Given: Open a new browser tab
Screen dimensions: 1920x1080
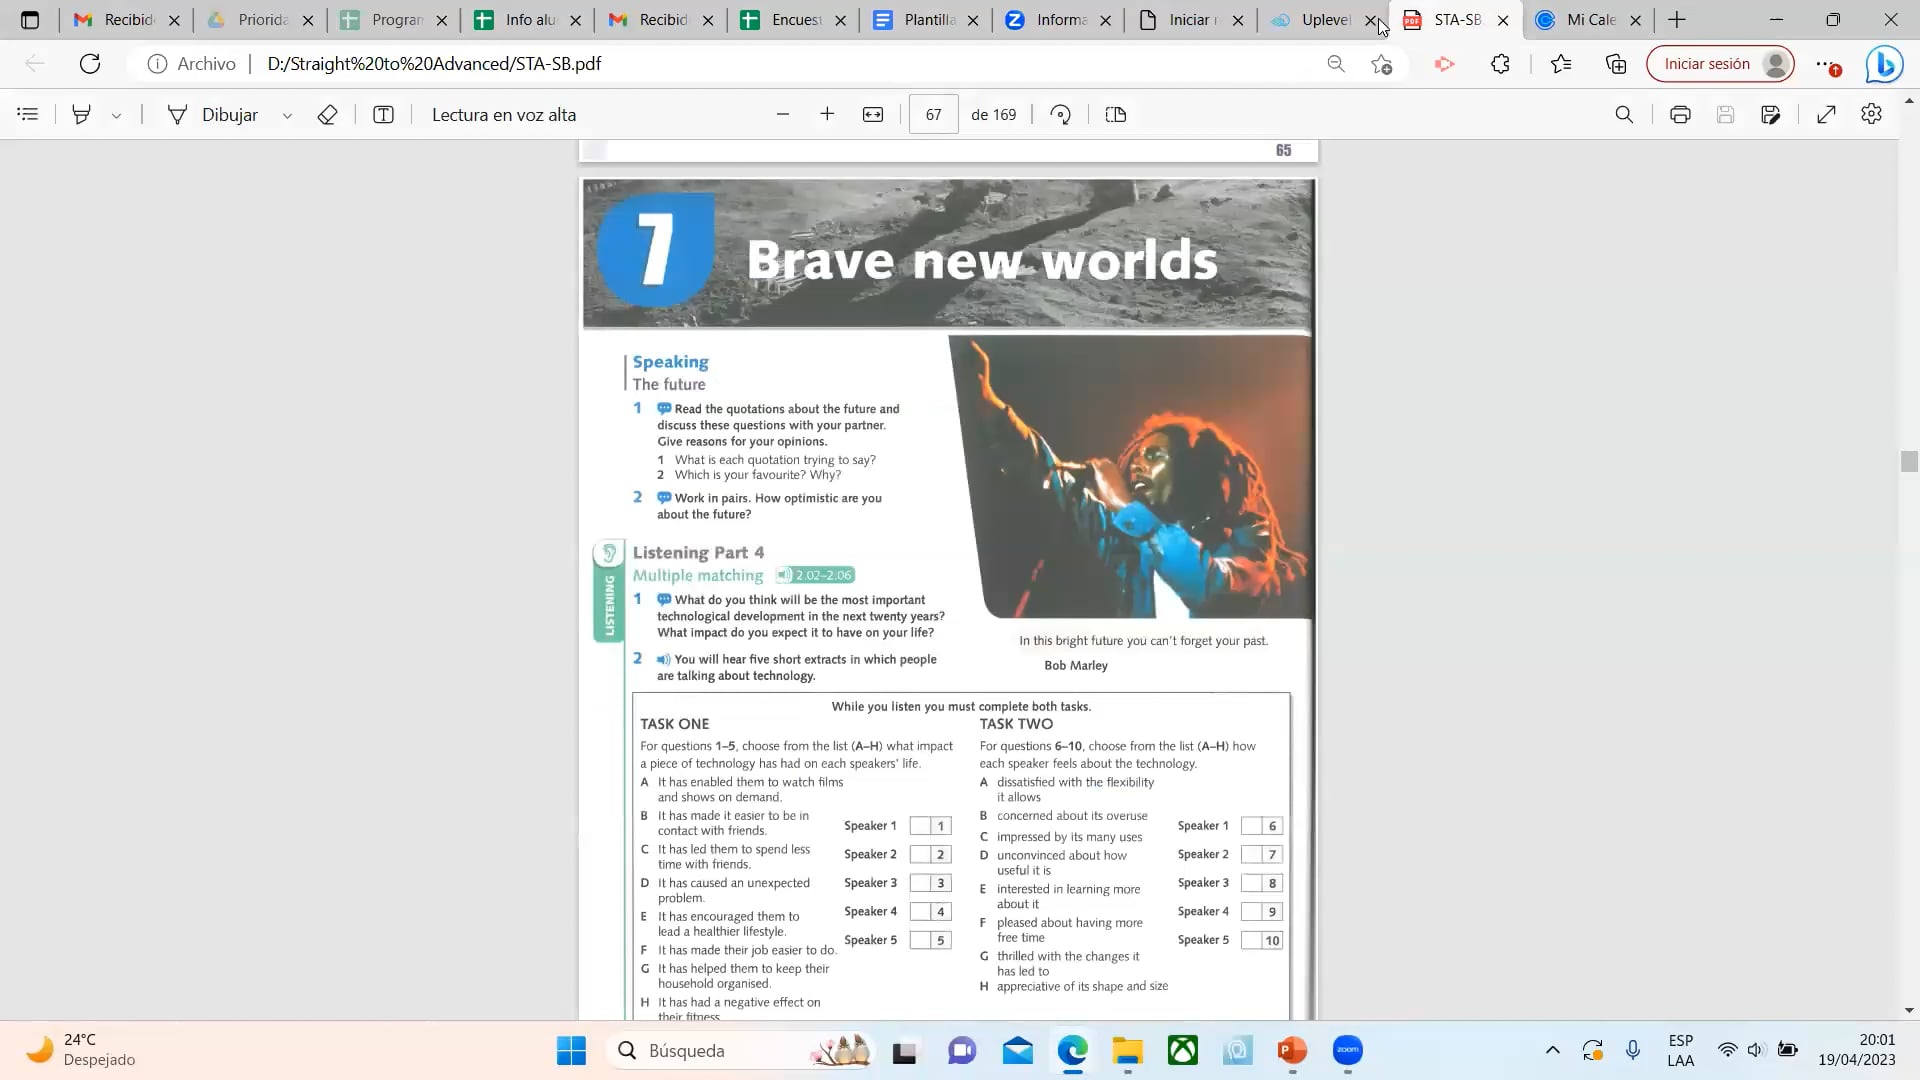Looking at the screenshot, I should coord(1677,20).
